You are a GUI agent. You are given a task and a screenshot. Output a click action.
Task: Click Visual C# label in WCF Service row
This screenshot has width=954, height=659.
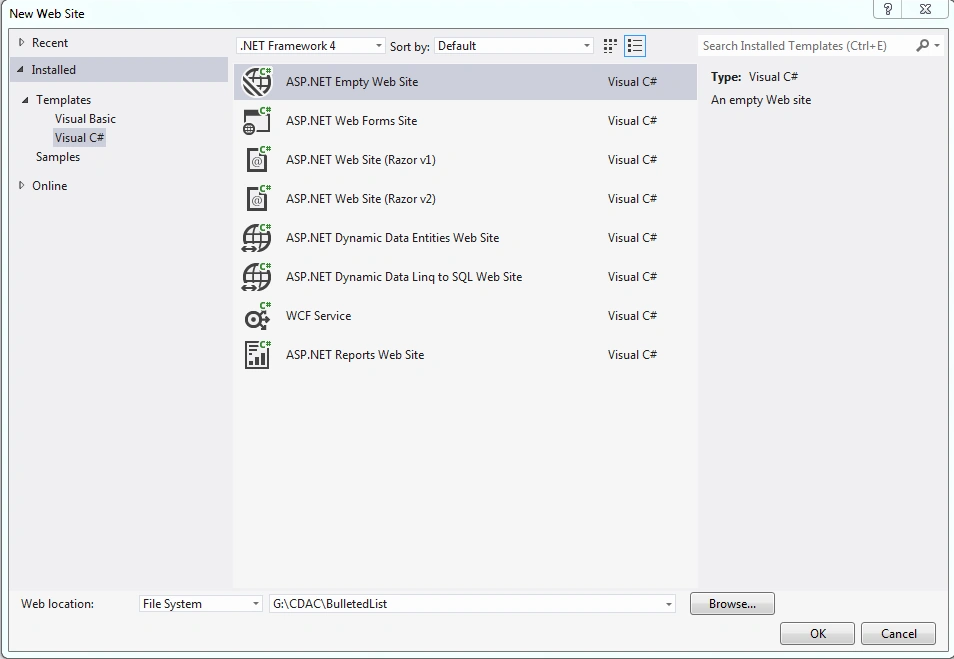[x=632, y=315]
